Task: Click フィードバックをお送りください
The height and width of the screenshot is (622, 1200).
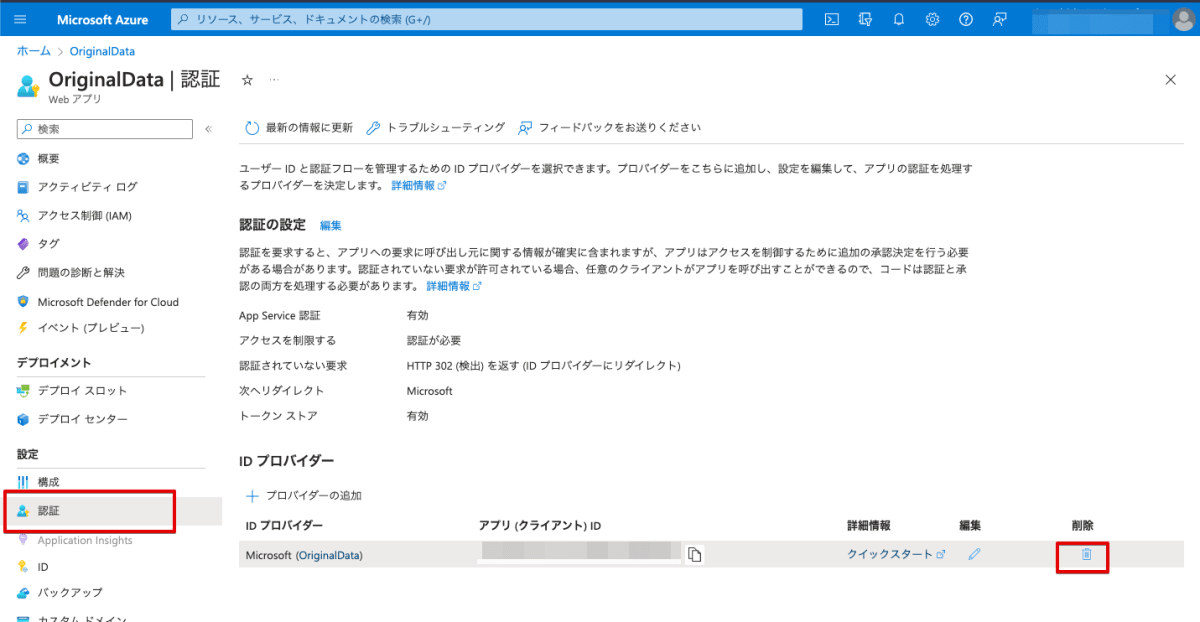Action: tap(609, 128)
